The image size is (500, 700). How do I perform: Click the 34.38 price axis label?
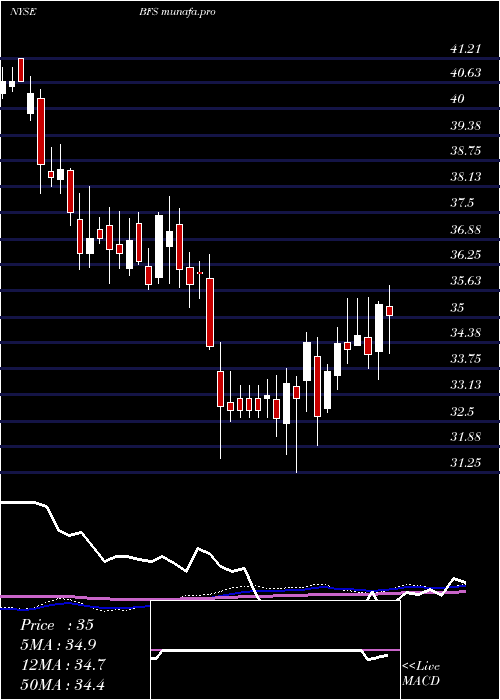(x=466, y=333)
